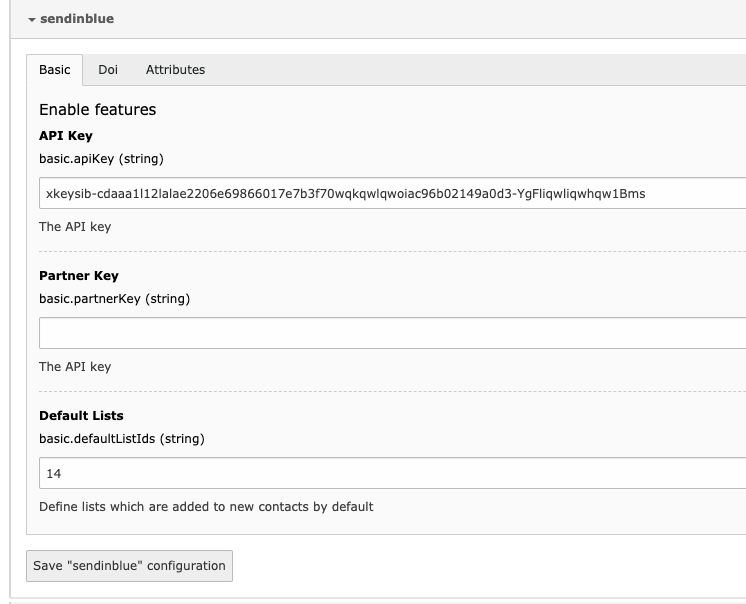The height and width of the screenshot is (604, 746).
Task: Click 'Define lists which are added' description
Action: 206,507
